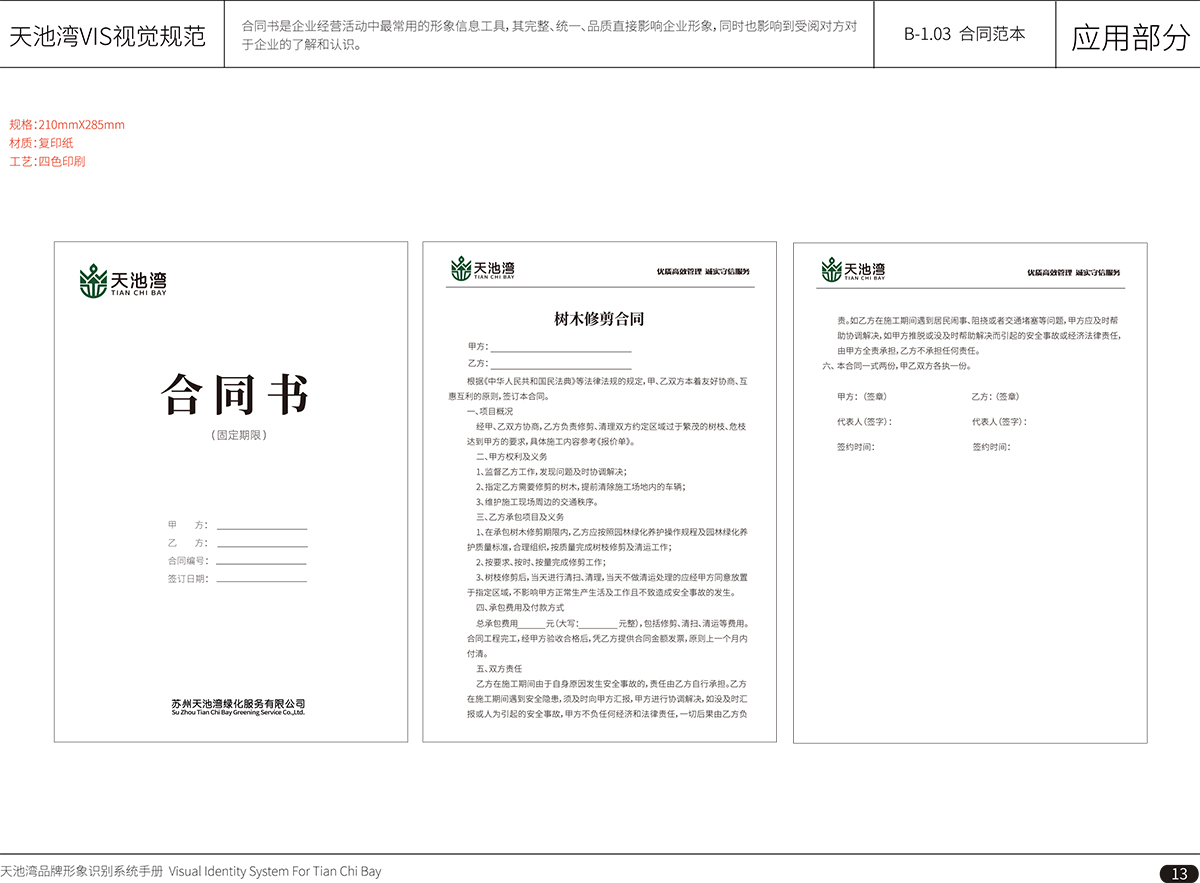
Task: Click 乙方 代表人(签字) on the signature page
Action: pyautogui.click(x=999, y=422)
